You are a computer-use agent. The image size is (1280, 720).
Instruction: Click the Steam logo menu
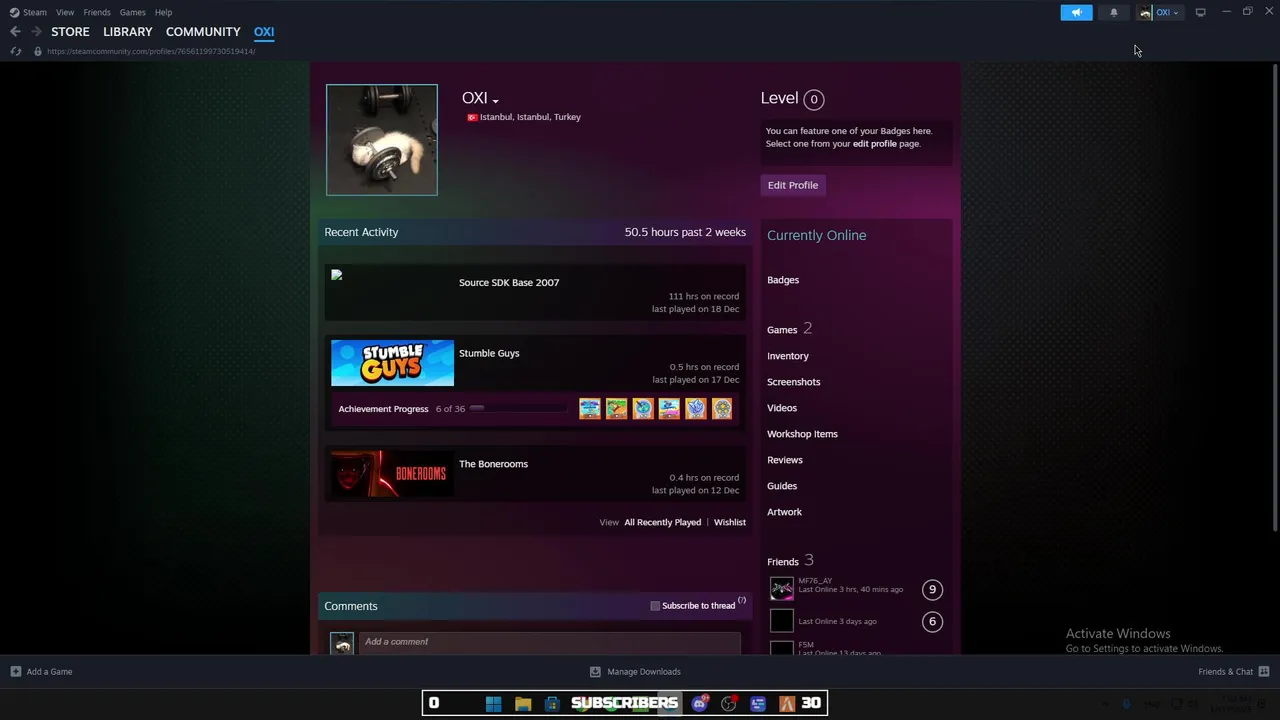pos(28,12)
